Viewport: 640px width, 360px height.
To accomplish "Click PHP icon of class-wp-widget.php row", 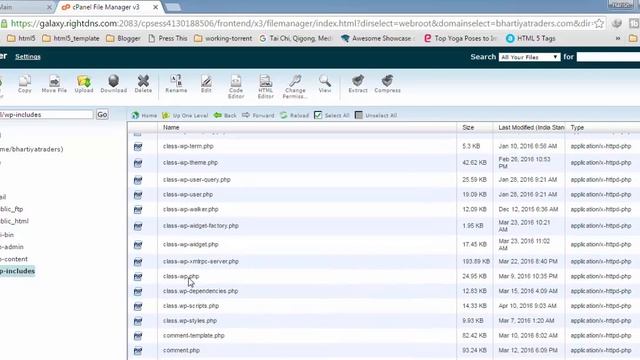I will tap(138, 245).
